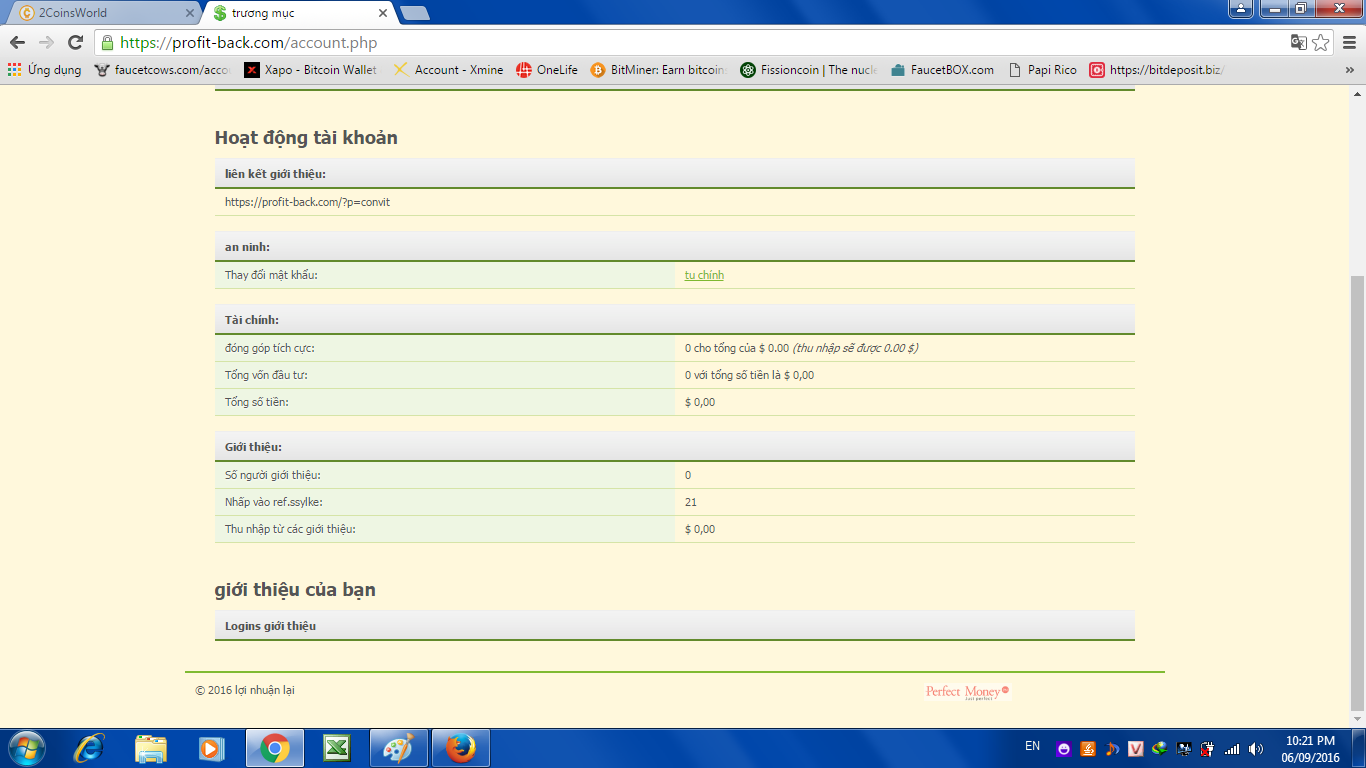The height and width of the screenshot is (768, 1366).
Task: Reload the current page
Action: pos(75,43)
